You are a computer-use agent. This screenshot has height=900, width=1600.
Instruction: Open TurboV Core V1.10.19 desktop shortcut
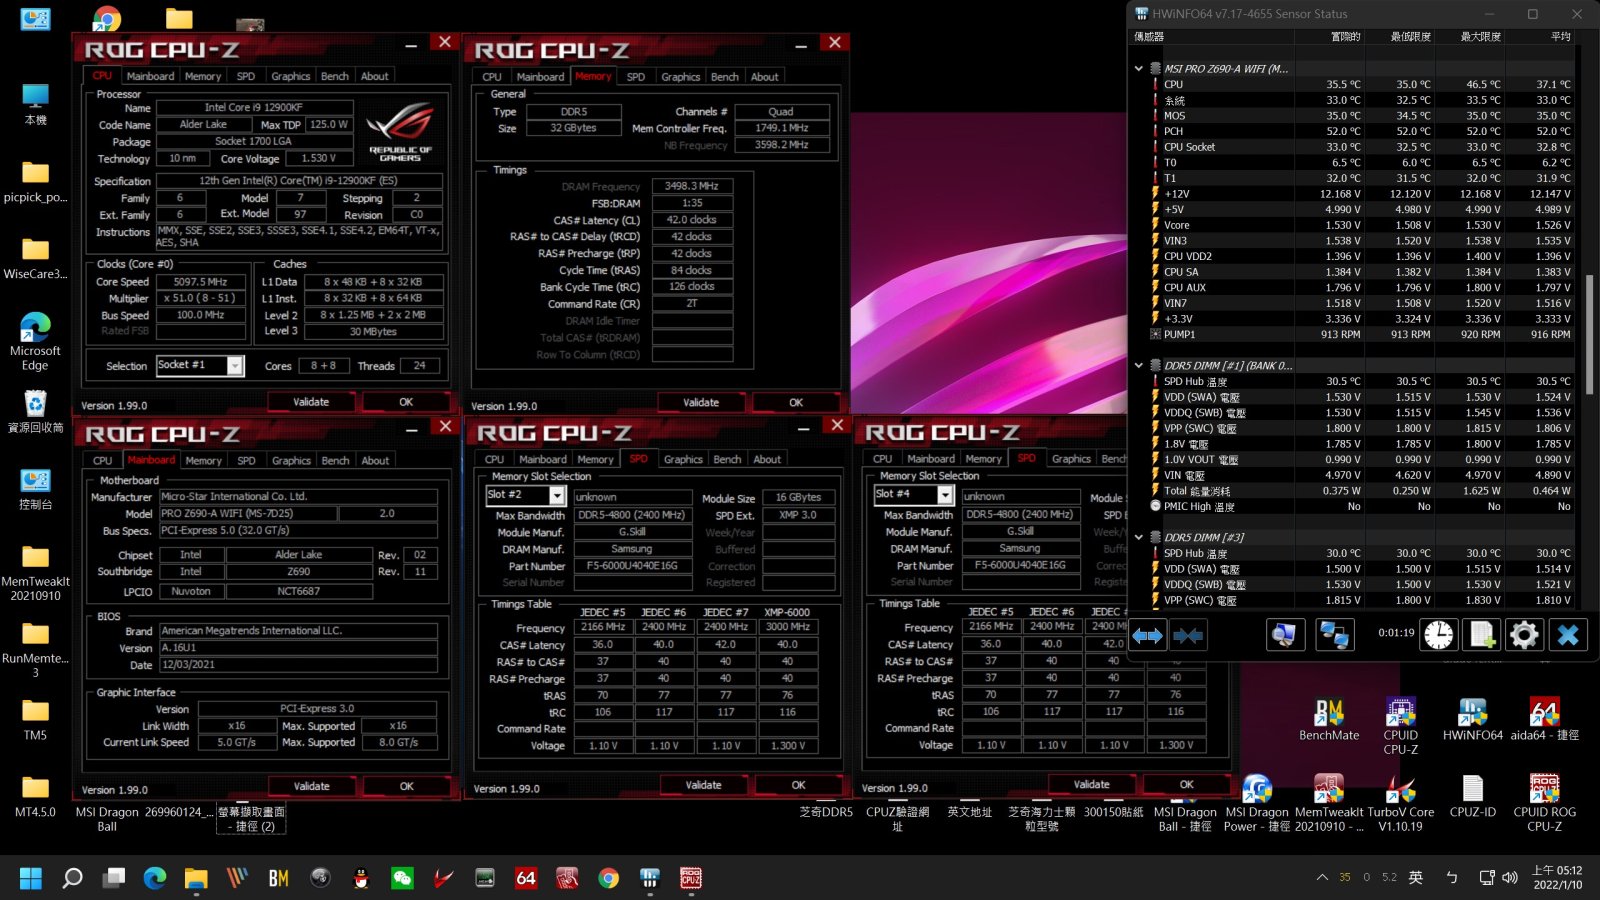[x=1400, y=803]
